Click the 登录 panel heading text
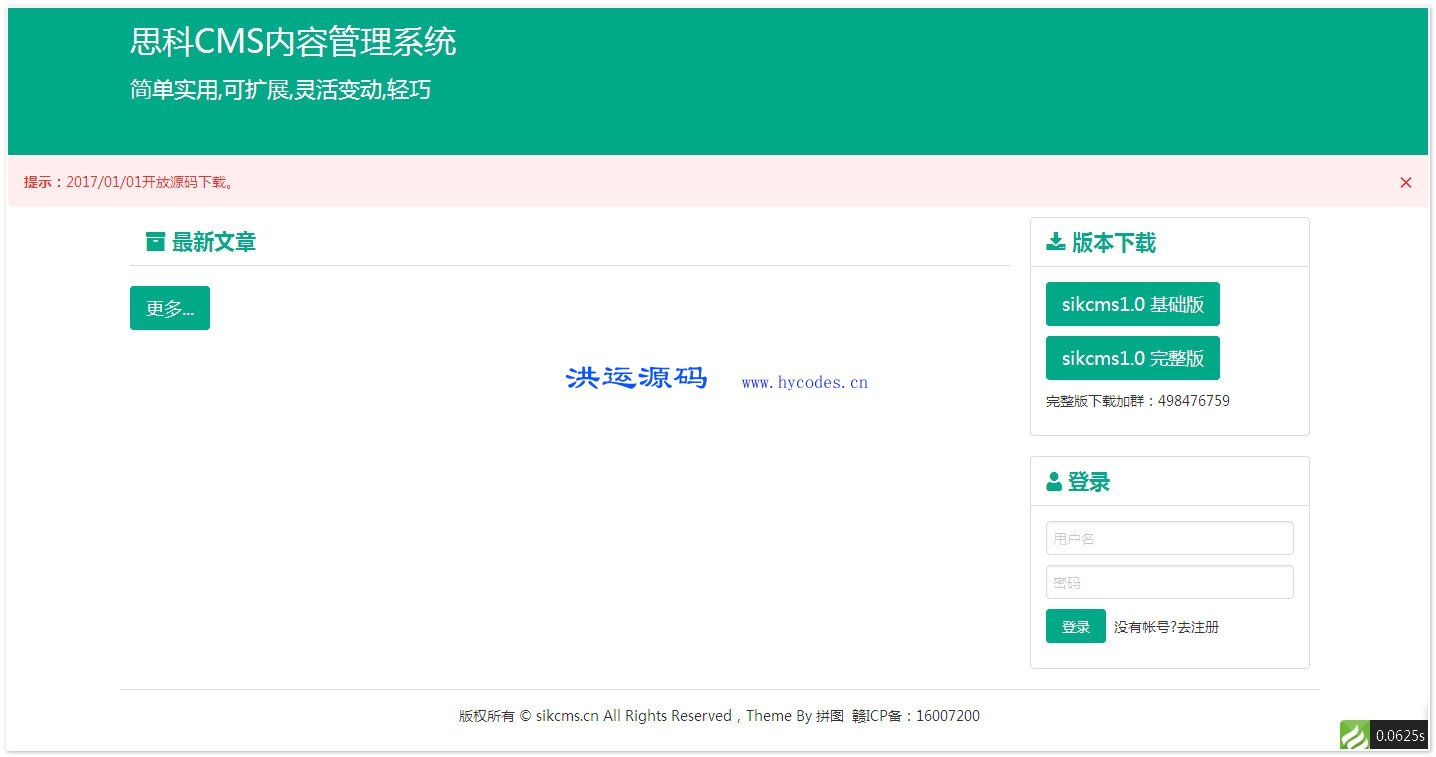Viewport: 1436px width, 757px height. point(1089,482)
